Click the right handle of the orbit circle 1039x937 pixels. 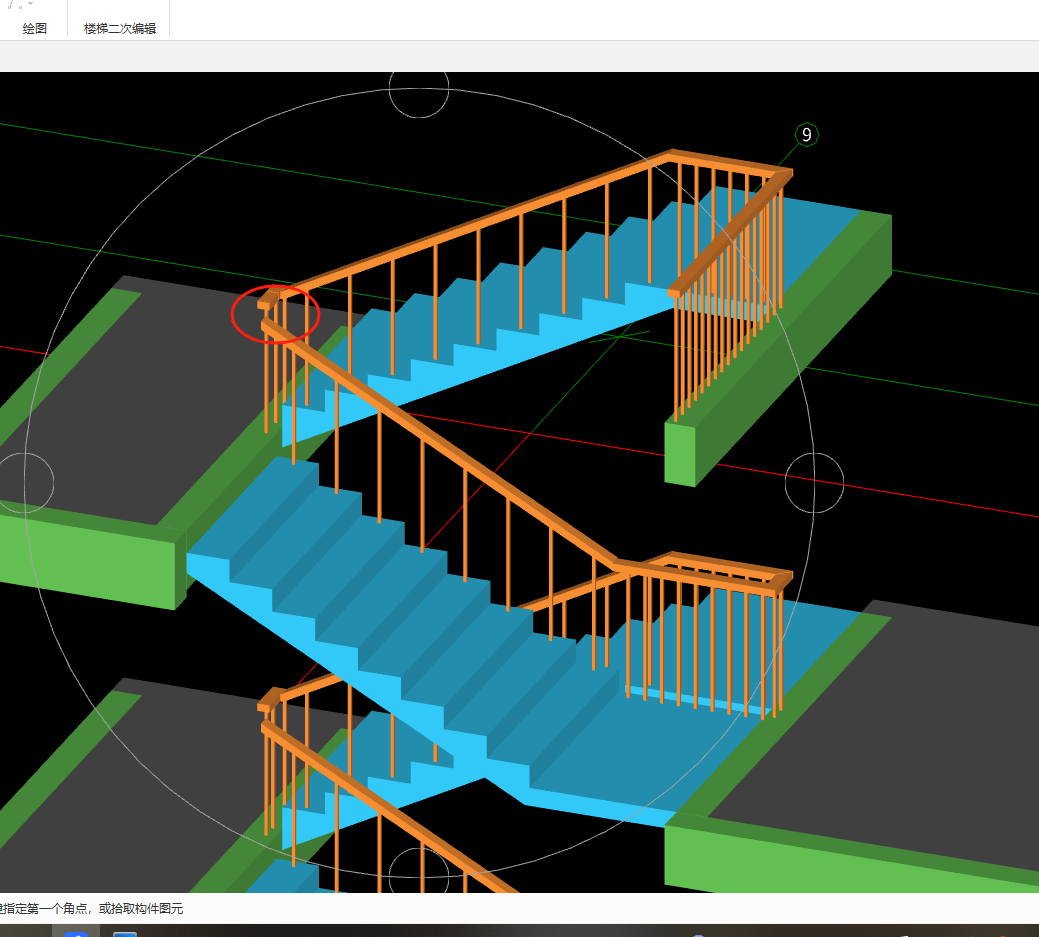814,483
